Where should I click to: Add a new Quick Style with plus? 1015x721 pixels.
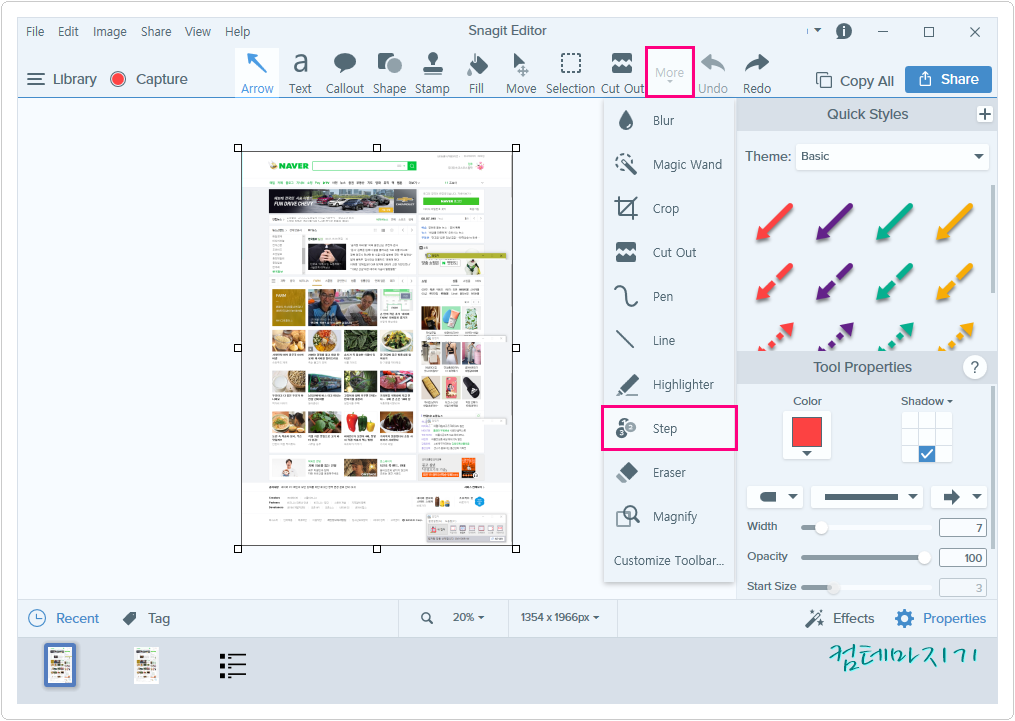(984, 115)
